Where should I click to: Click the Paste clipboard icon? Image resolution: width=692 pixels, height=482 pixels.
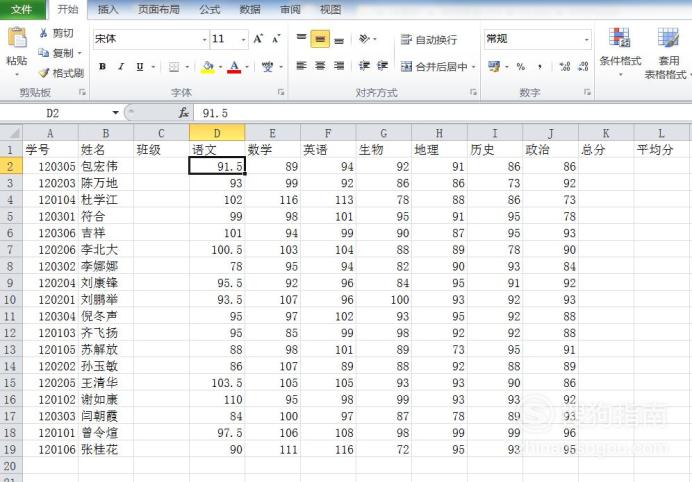17,38
